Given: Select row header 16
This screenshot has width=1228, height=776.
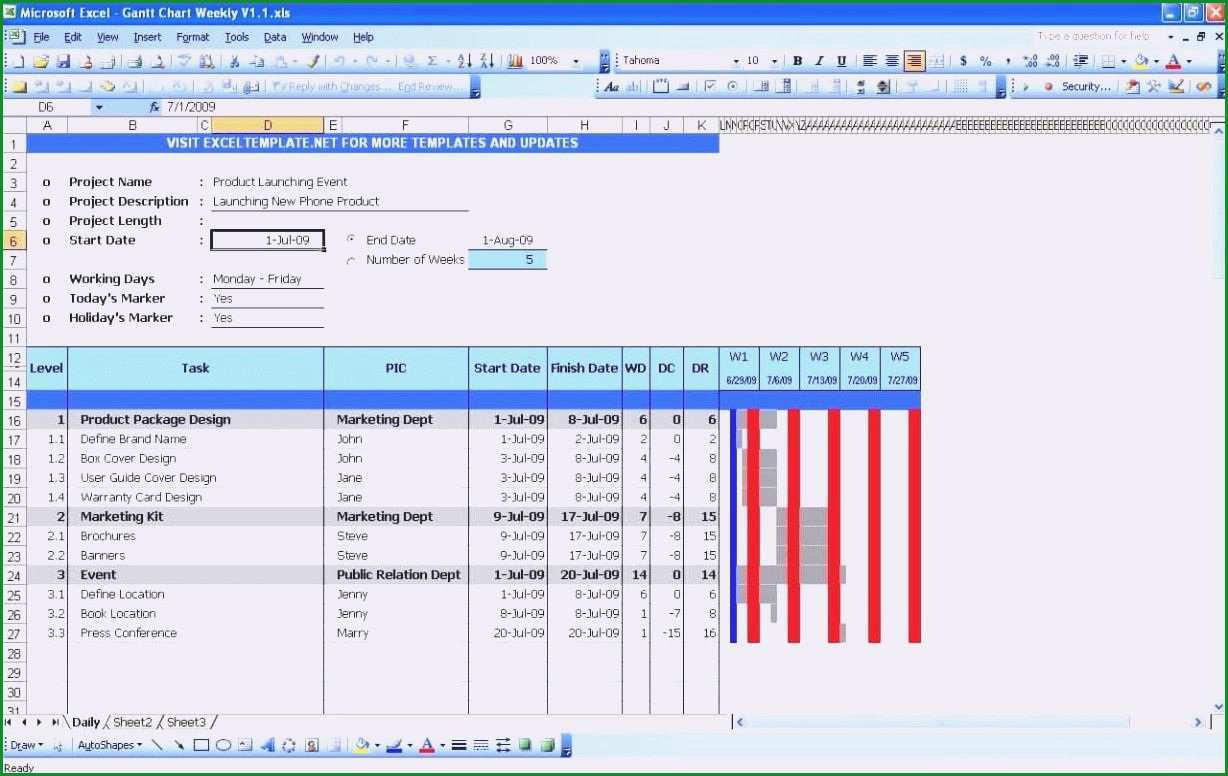Looking at the screenshot, I should coord(14,420).
